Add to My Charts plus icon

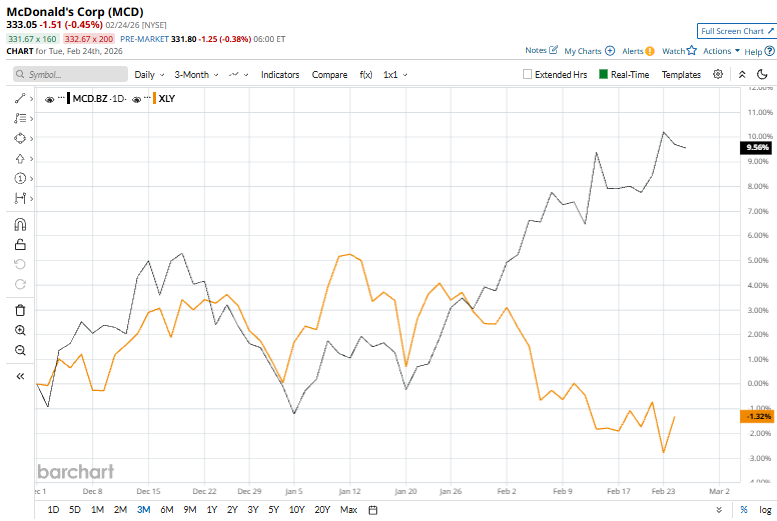tap(610, 51)
